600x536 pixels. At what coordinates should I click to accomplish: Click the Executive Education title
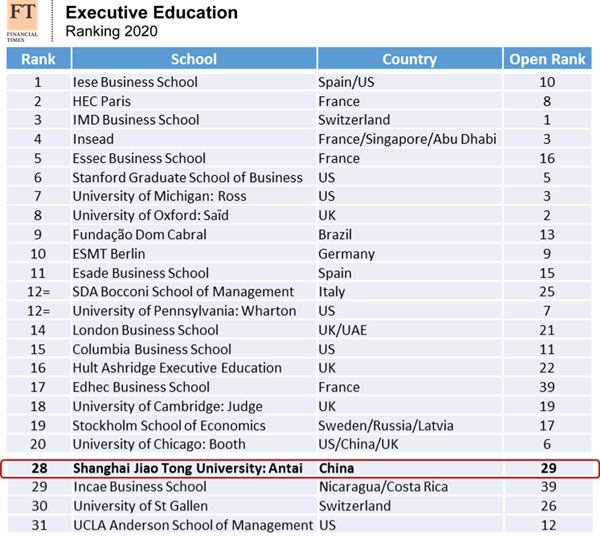click(152, 13)
